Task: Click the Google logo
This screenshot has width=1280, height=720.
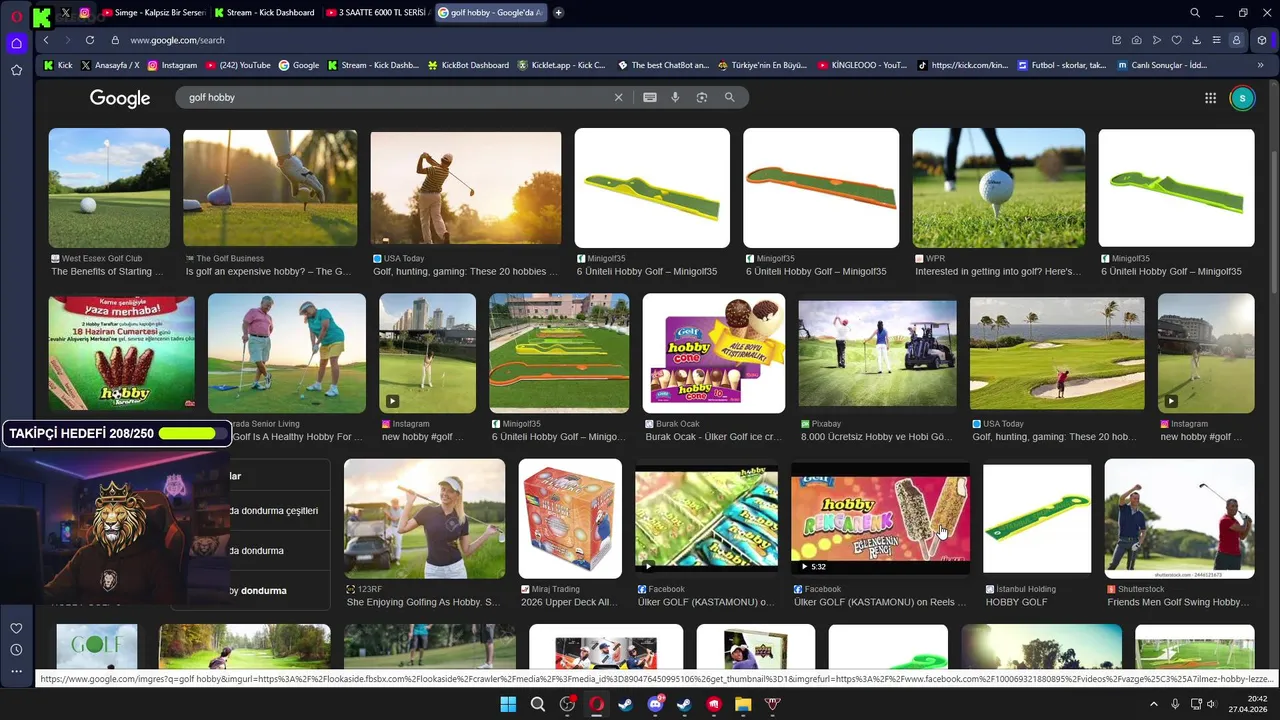Action: (120, 98)
